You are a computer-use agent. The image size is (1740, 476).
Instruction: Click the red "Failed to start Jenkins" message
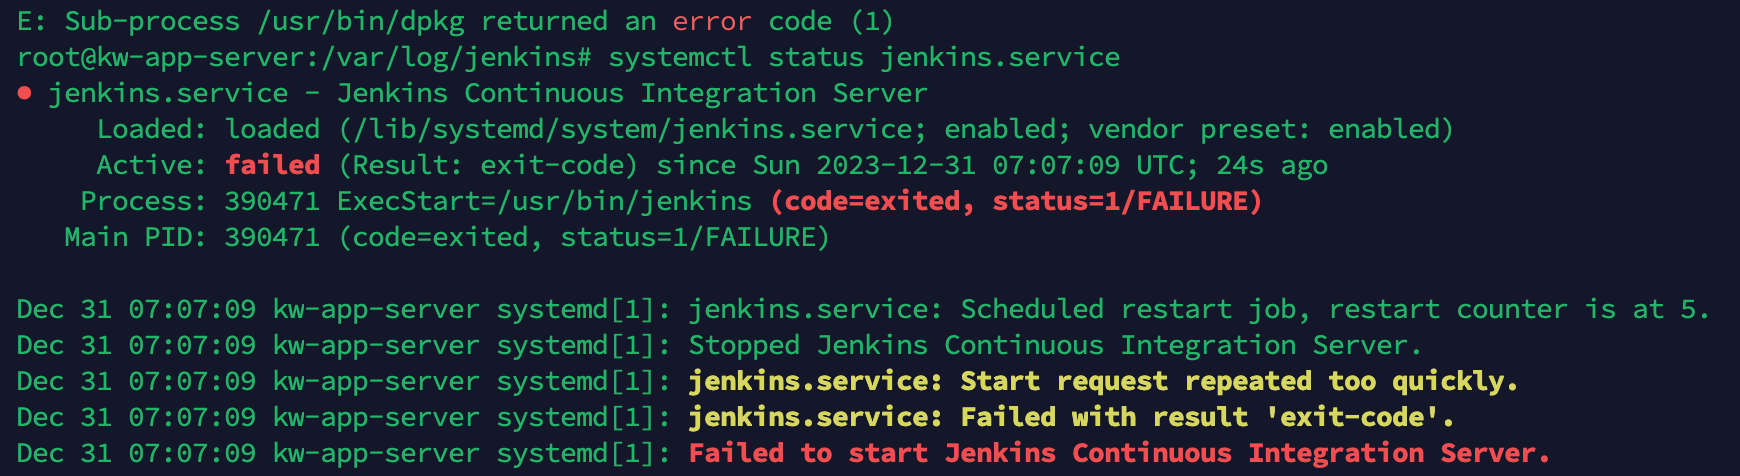tap(1119, 453)
